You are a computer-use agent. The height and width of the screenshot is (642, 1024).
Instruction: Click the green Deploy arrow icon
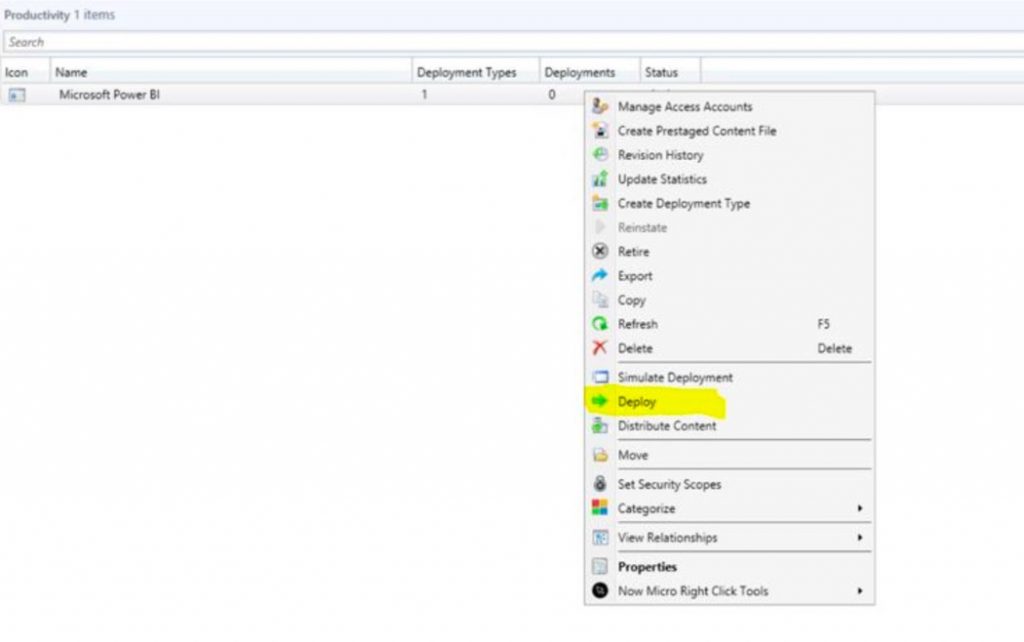click(x=600, y=401)
